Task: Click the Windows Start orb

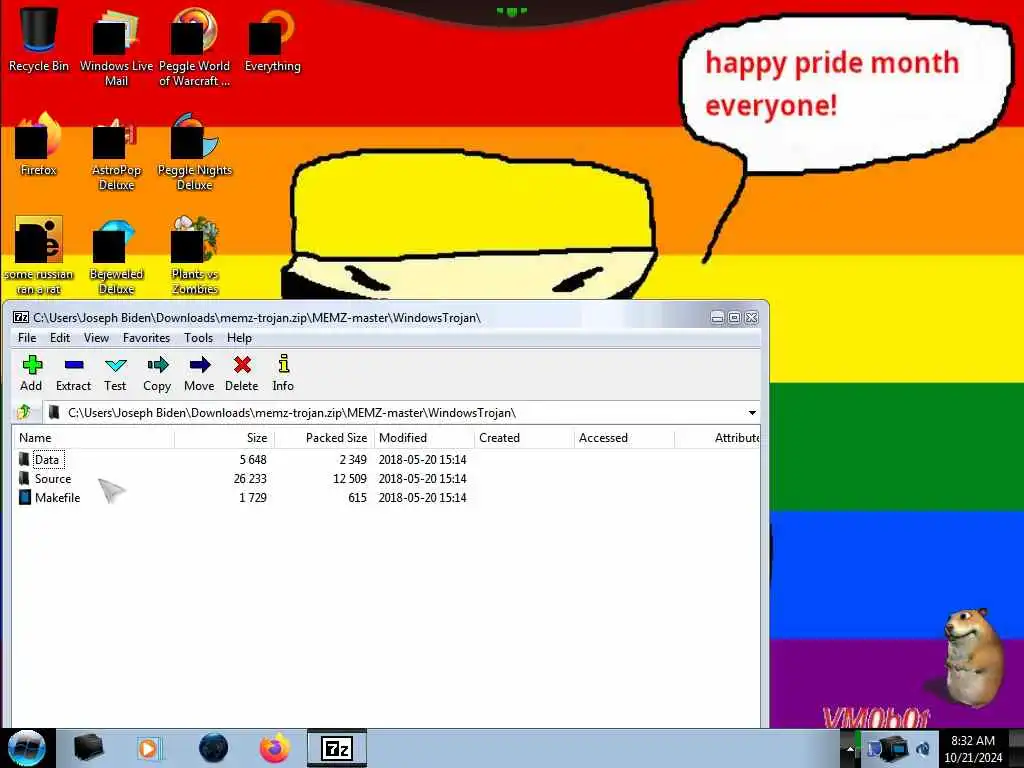Action: 27,748
